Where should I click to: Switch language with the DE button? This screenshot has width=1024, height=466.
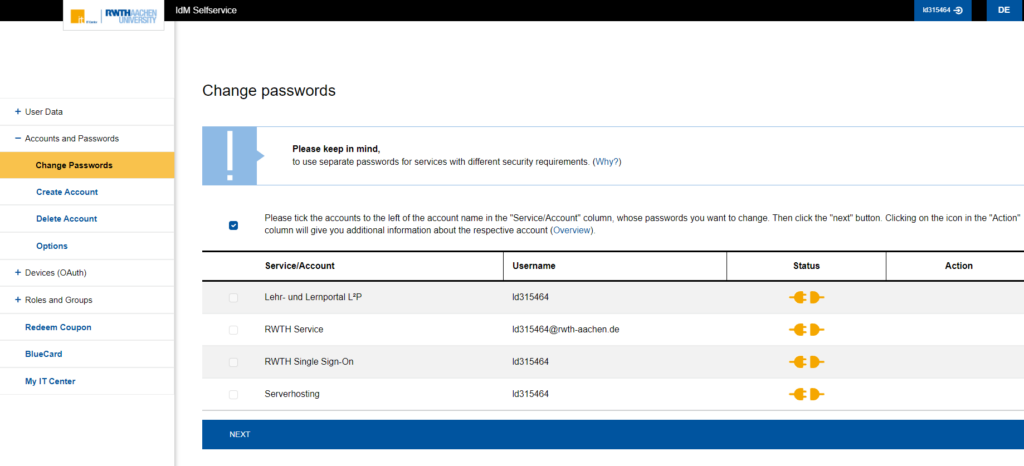coord(1004,10)
